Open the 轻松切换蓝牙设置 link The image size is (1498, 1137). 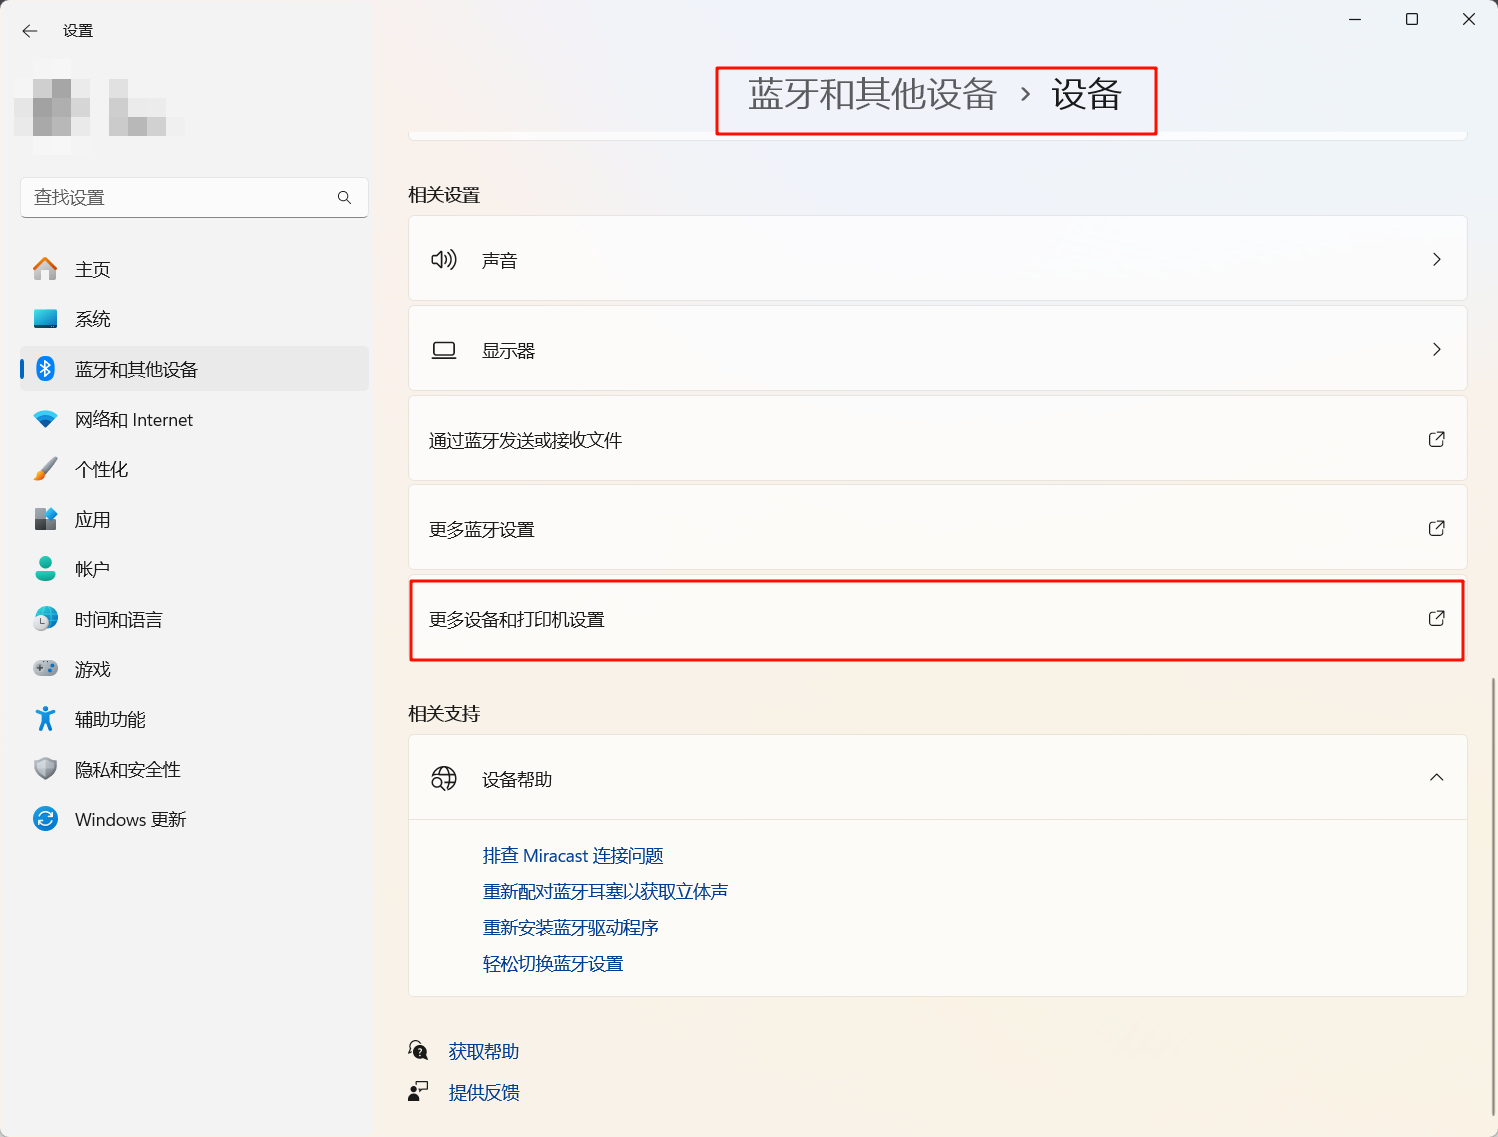click(553, 964)
